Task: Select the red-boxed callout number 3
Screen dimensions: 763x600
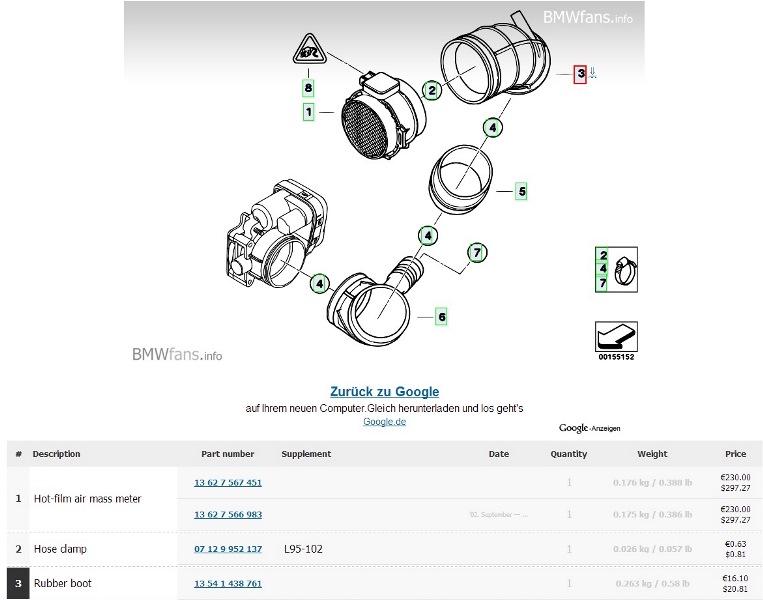Action: (x=580, y=74)
